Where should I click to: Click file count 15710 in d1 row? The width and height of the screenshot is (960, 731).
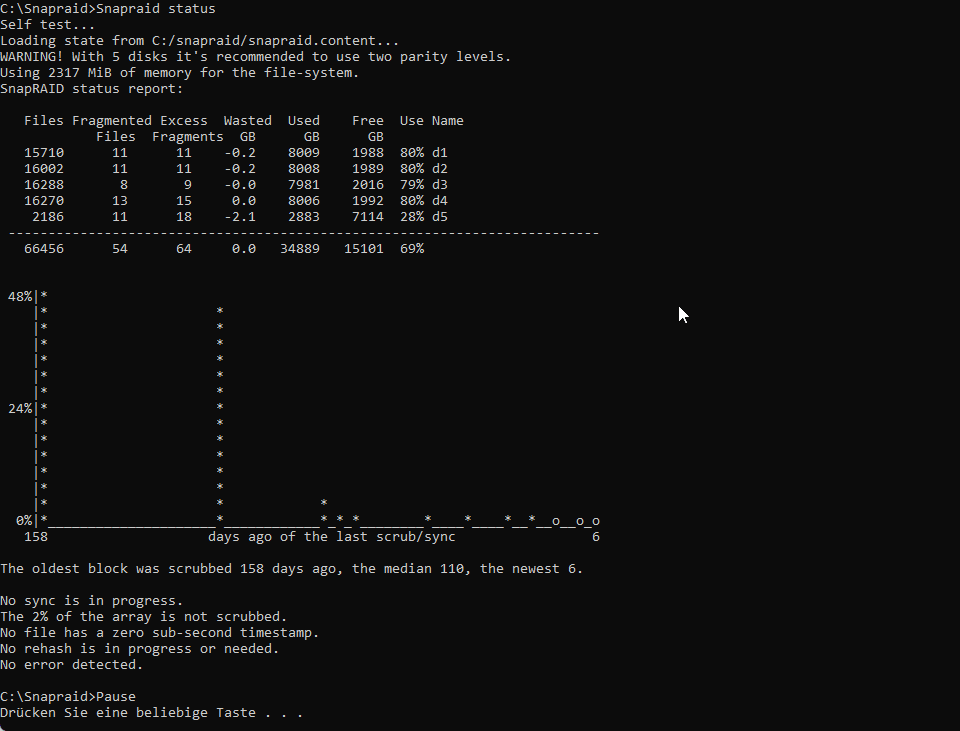coord(44,152)
